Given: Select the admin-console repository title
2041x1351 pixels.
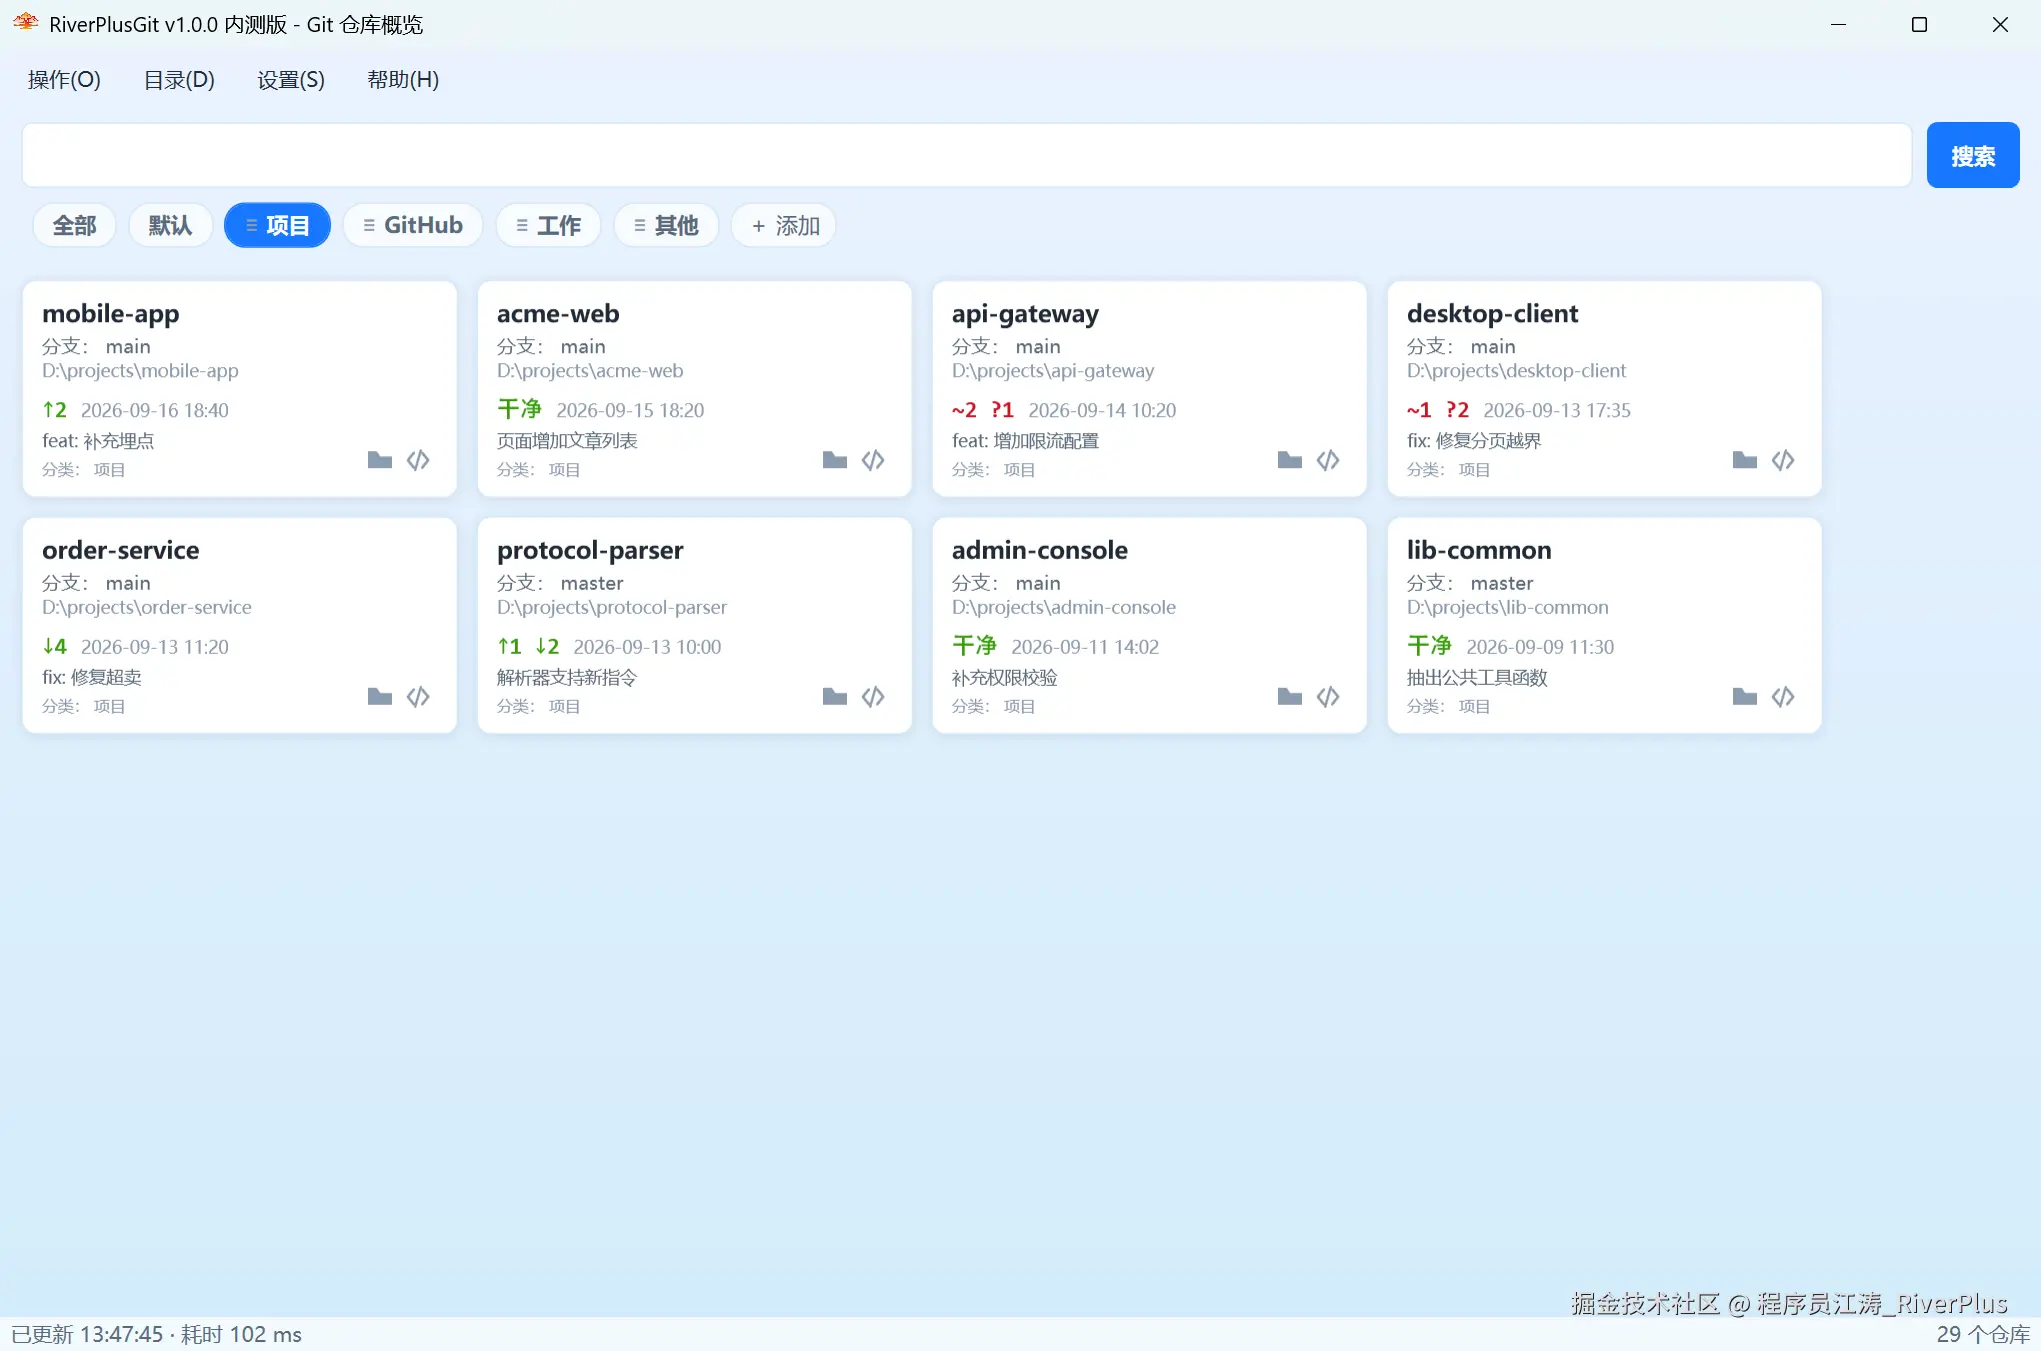Looking at the screenshot, I should (x=1039, y=550).
